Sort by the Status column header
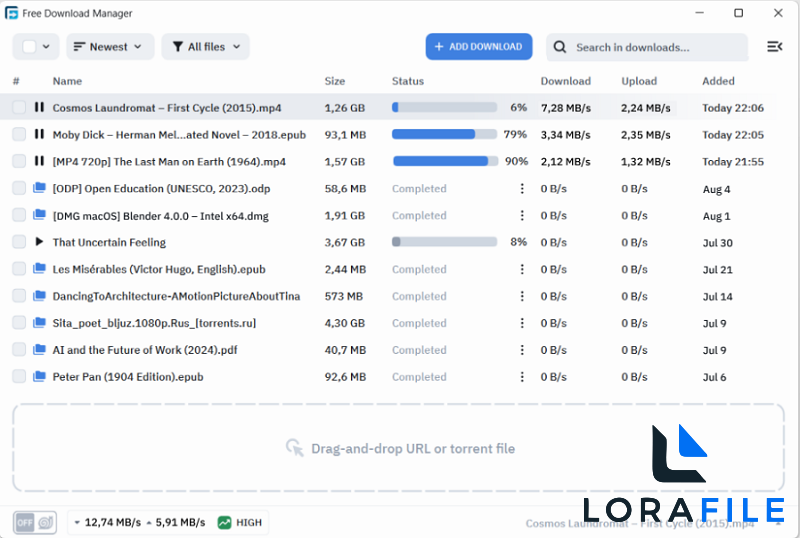Image resolution: width=800 pixels, height=538 pixels. (x=408, y=81)
